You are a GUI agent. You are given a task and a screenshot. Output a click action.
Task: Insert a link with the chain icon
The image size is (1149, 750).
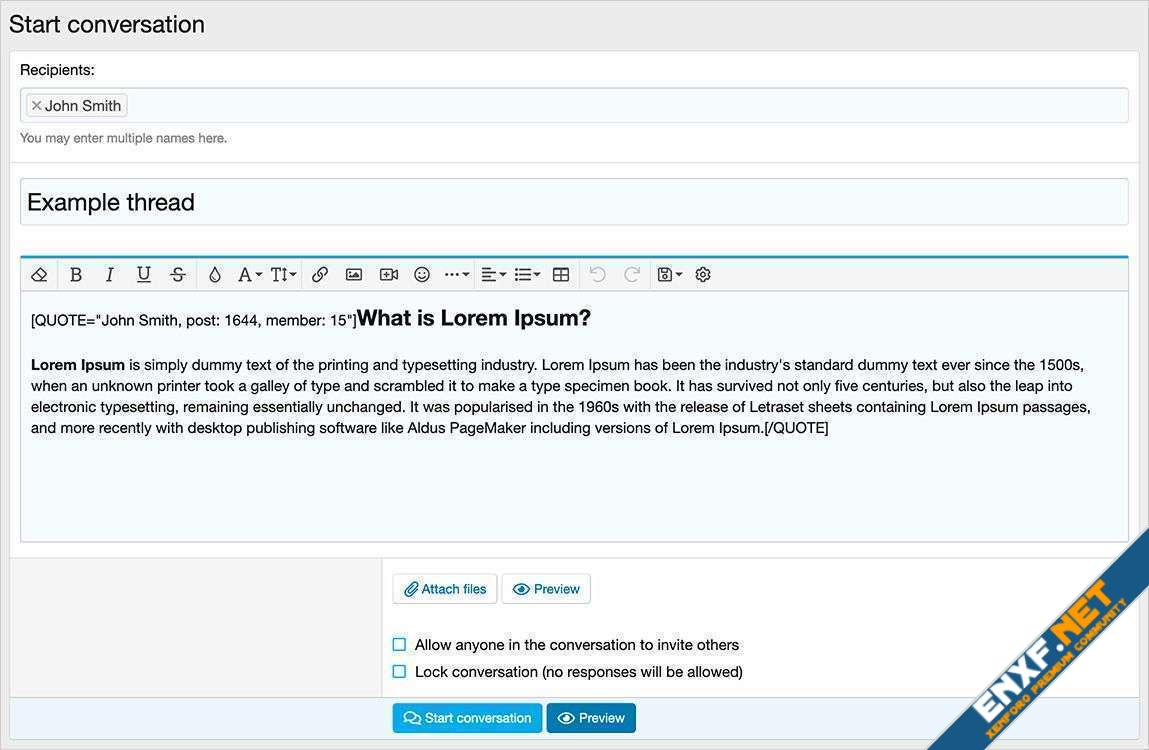pos(320,274)
